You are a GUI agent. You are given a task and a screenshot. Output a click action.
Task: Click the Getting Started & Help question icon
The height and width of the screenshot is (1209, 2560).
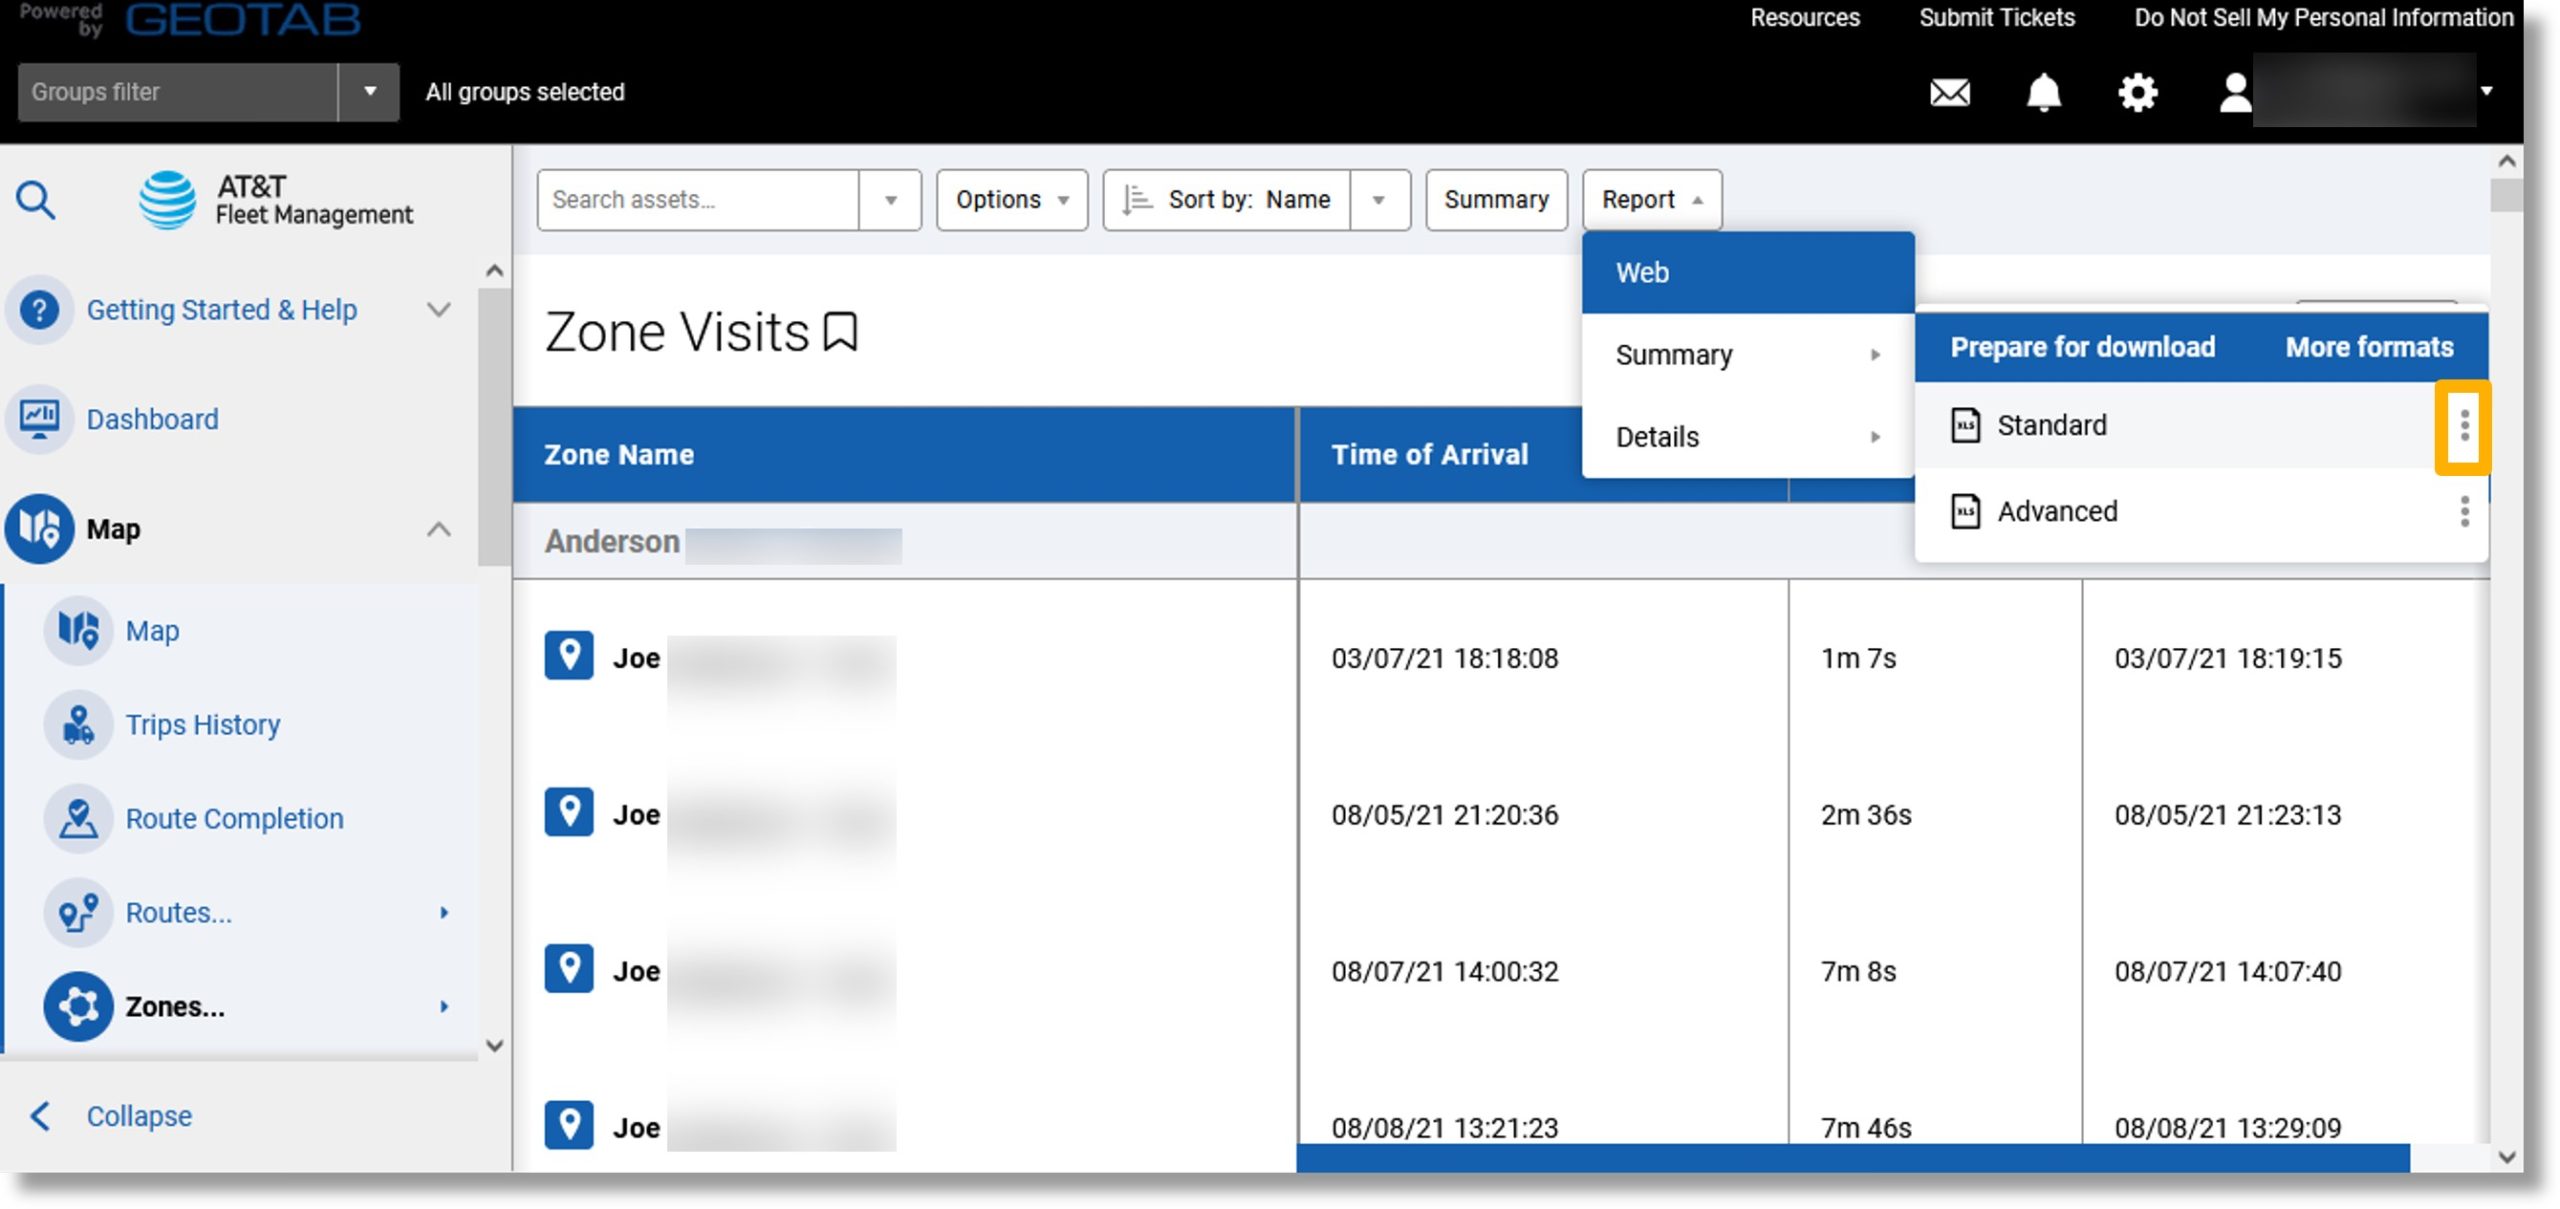click(x=40, y=310)
